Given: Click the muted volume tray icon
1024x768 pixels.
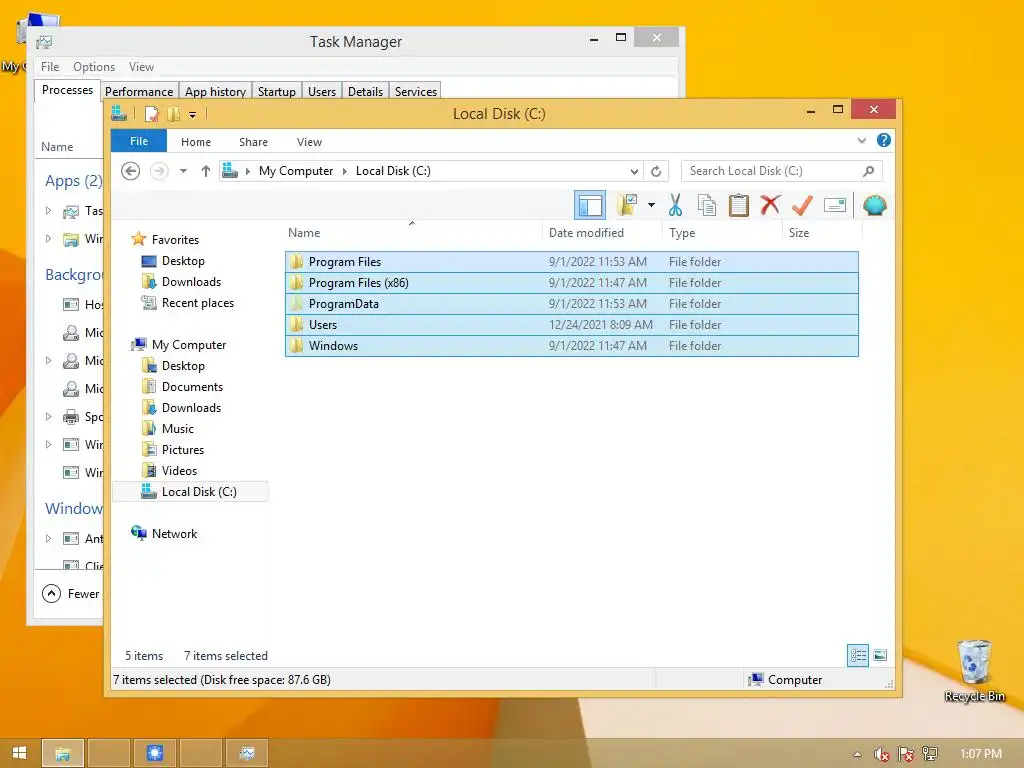Looking at the screenshot, I should tap(881, 754).
